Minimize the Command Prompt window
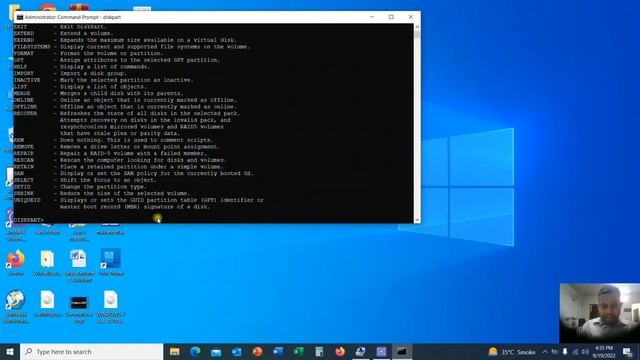This screenshot has width=640, height=360. 371,17
